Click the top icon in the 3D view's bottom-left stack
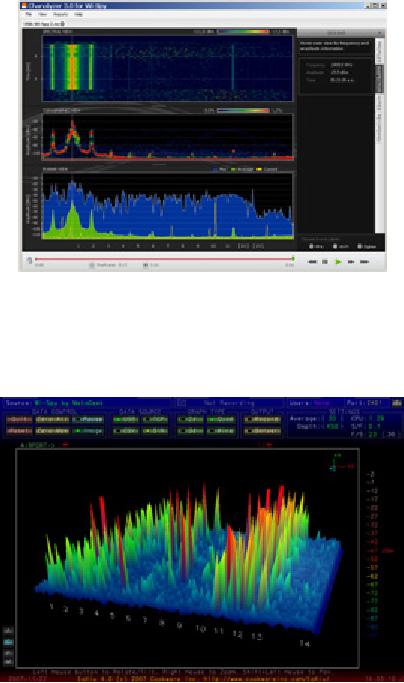This screenshot has width=404, height=683. pyautogui.click(x=8, y=630)
